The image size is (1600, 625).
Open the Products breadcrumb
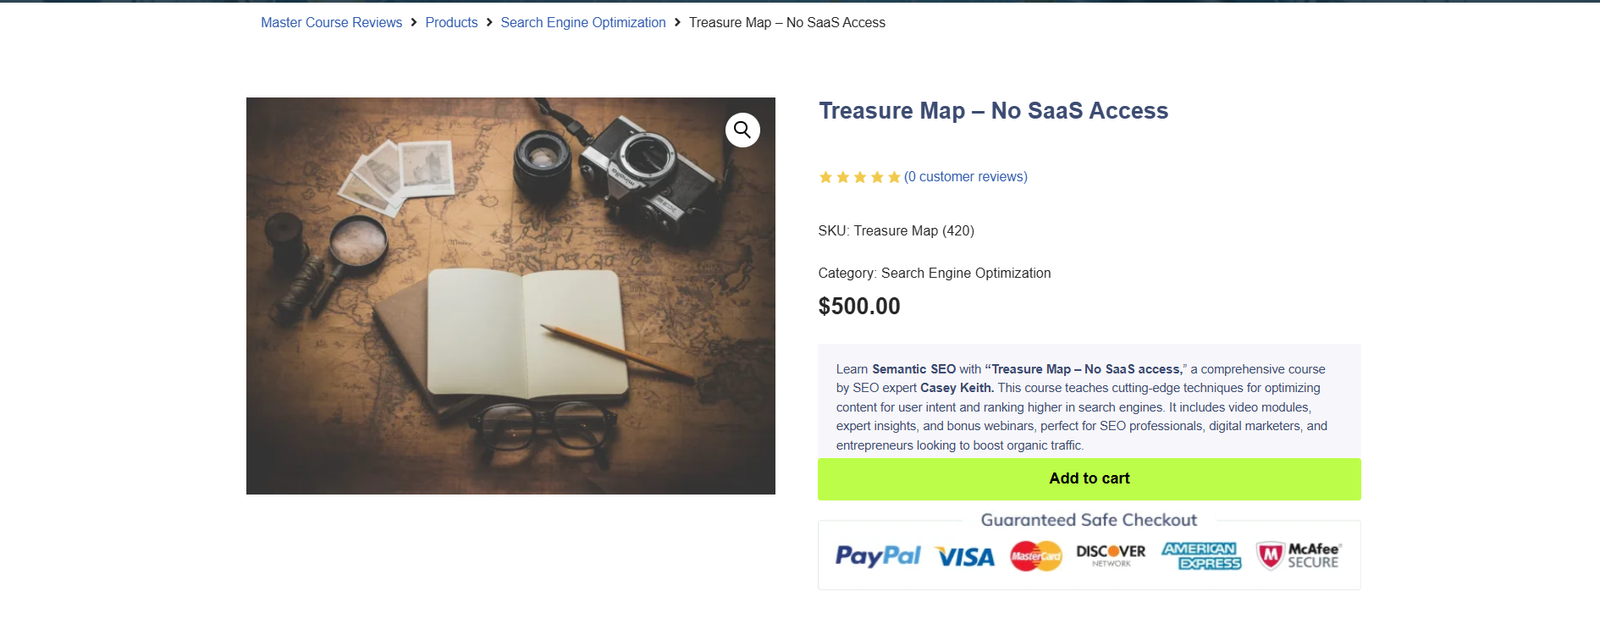451,22
